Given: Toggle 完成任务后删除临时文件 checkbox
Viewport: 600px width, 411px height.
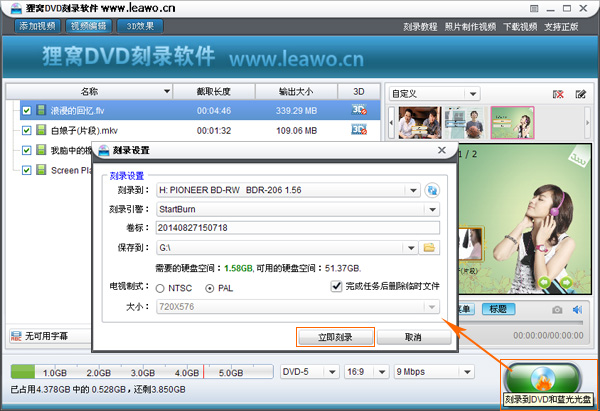Looking at the screenshot, I should point(336,286).
